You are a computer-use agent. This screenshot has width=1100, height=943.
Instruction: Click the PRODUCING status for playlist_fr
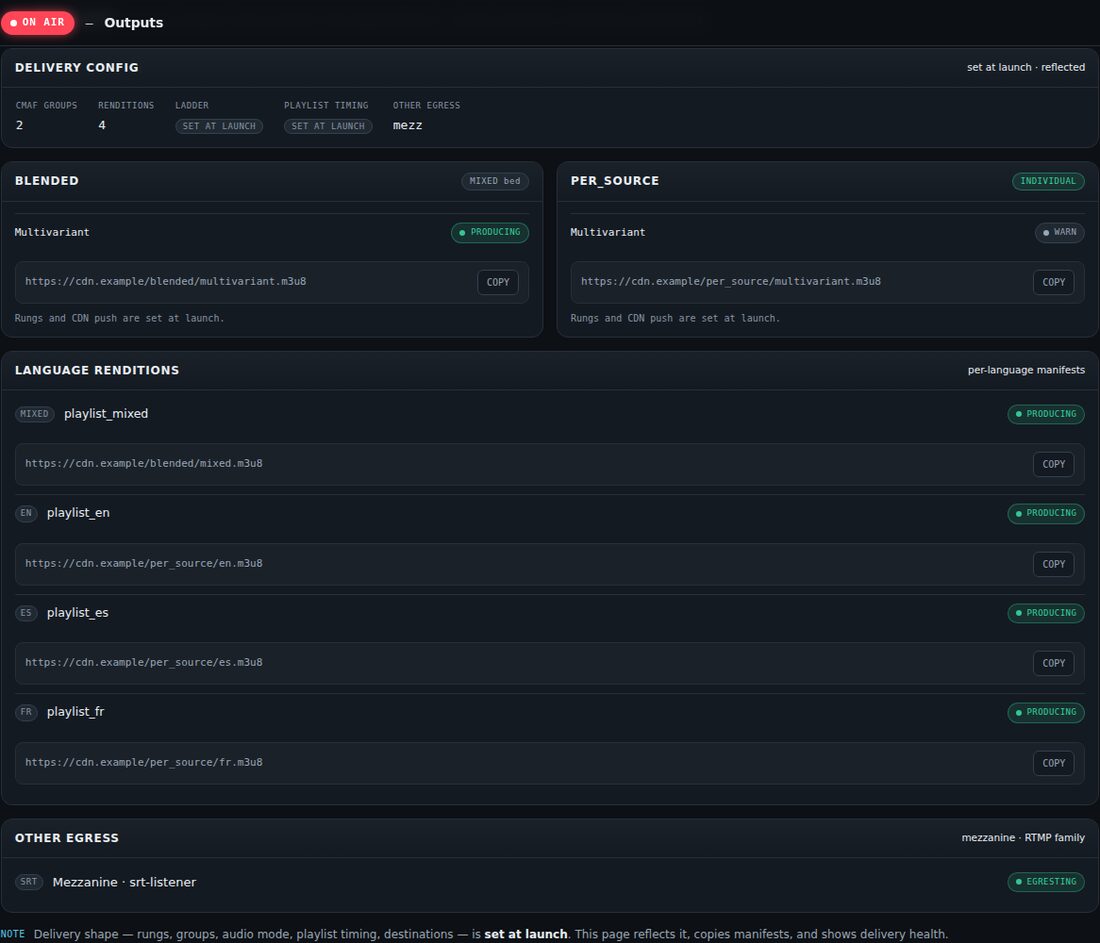(x=1046, y=712)
